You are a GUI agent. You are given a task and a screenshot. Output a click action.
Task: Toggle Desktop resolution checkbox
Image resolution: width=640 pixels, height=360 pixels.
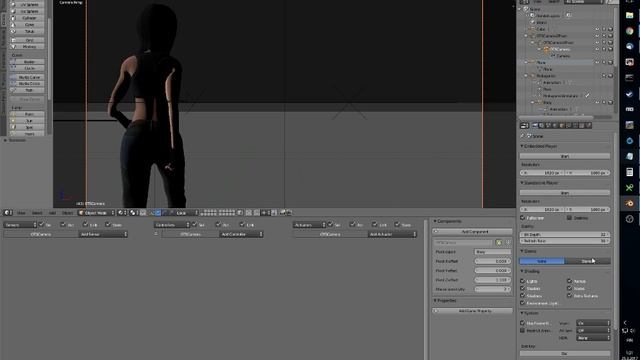[x=569, y=218]
